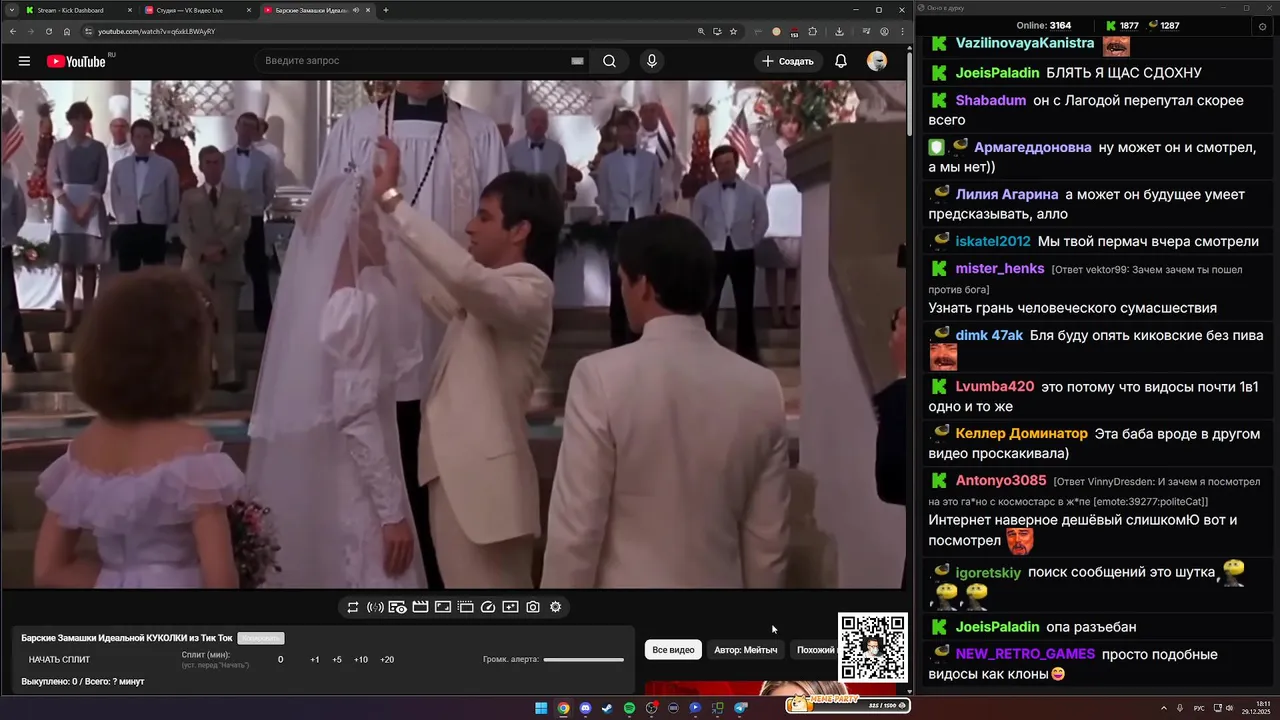Click username Shabadum in chat

coord(991,100)
